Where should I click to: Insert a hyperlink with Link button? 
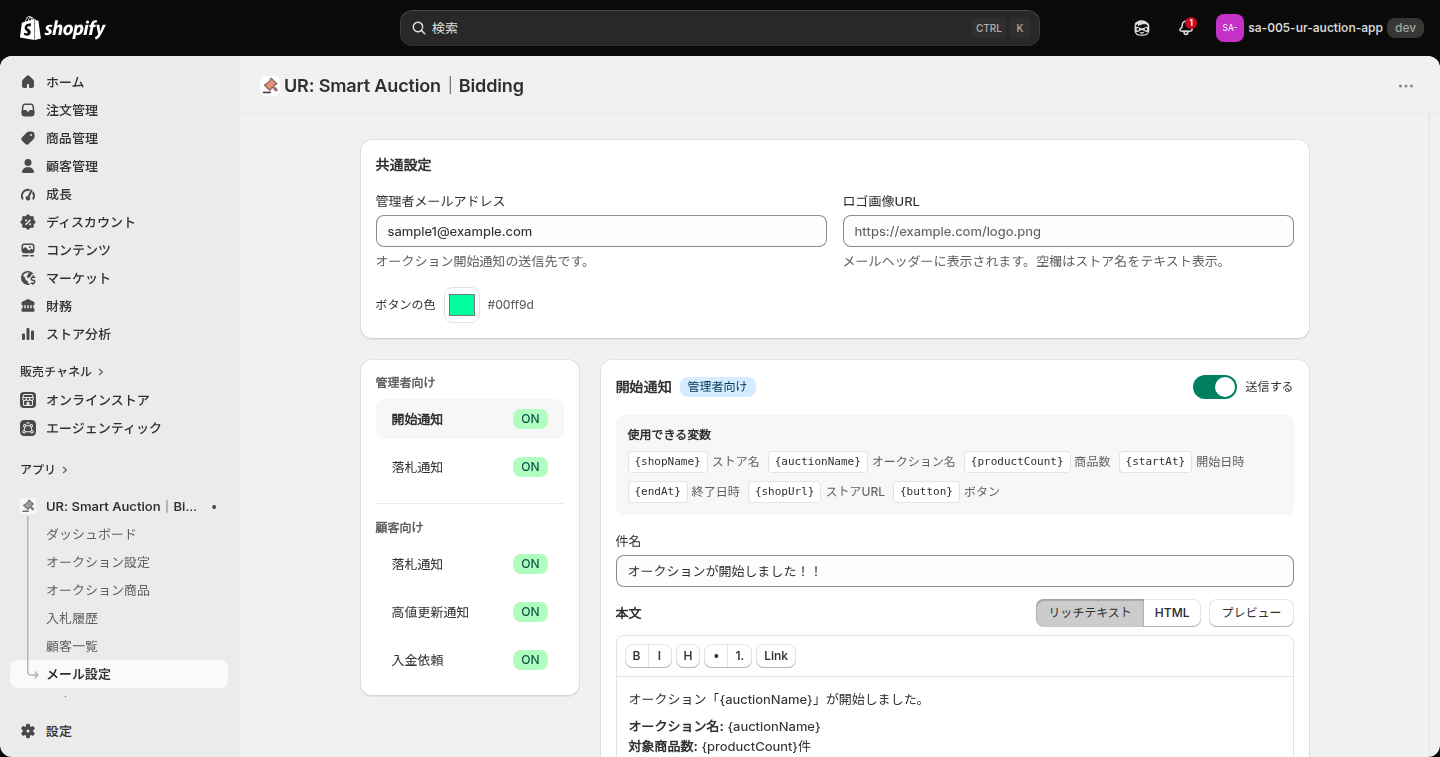click(776, 656)
